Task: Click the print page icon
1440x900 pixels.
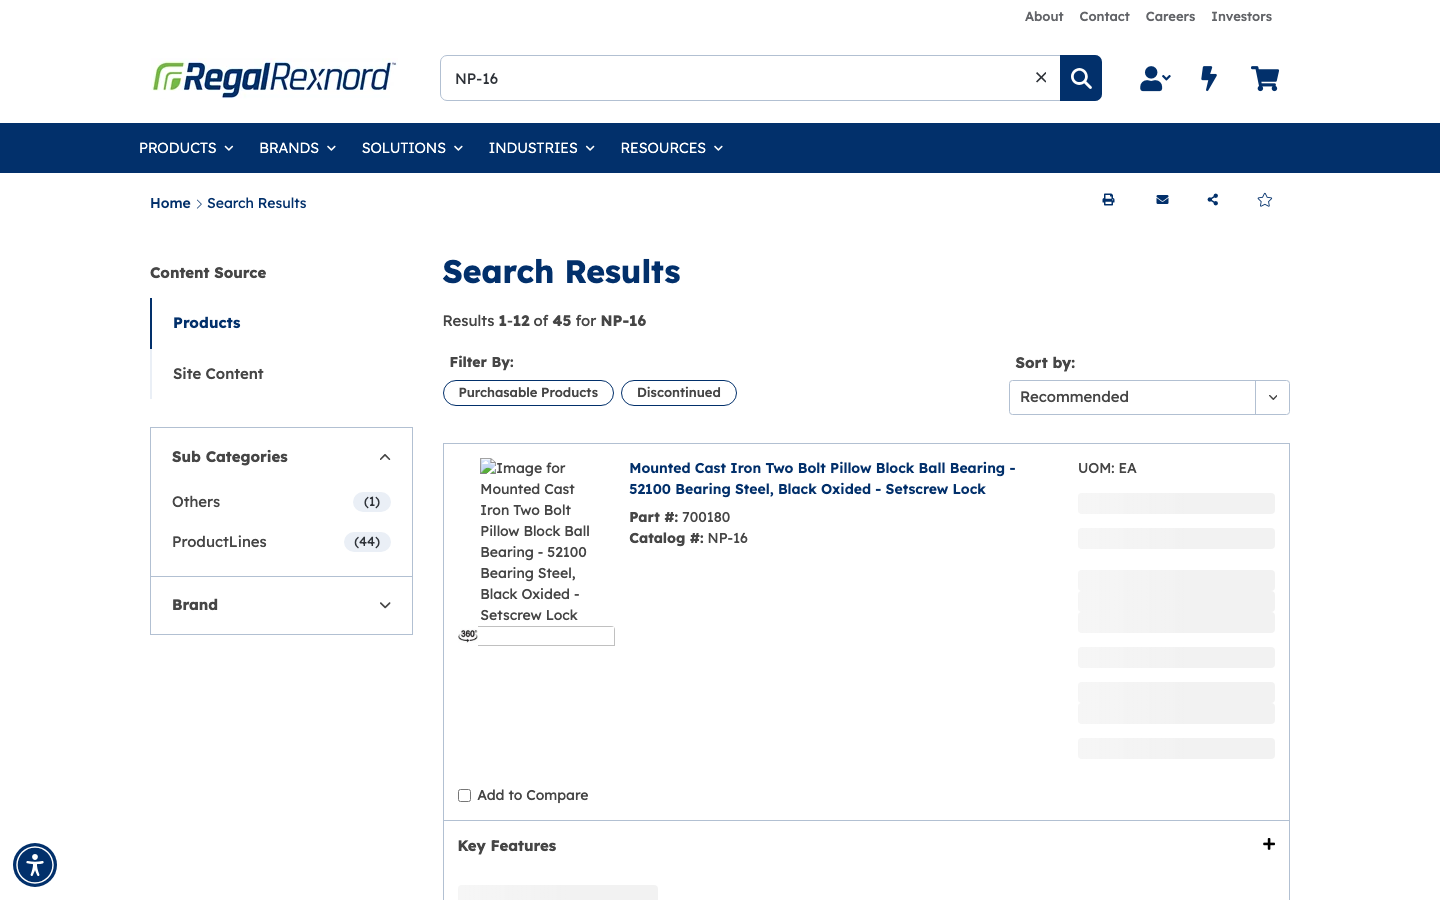Action: pos(1108,200)
